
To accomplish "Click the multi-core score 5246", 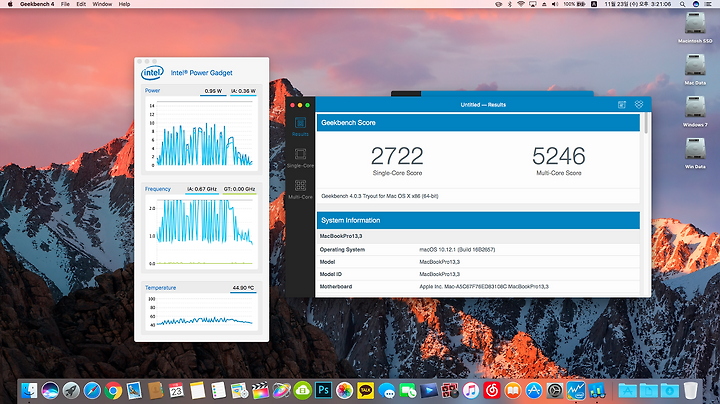I will click(559, 156).
